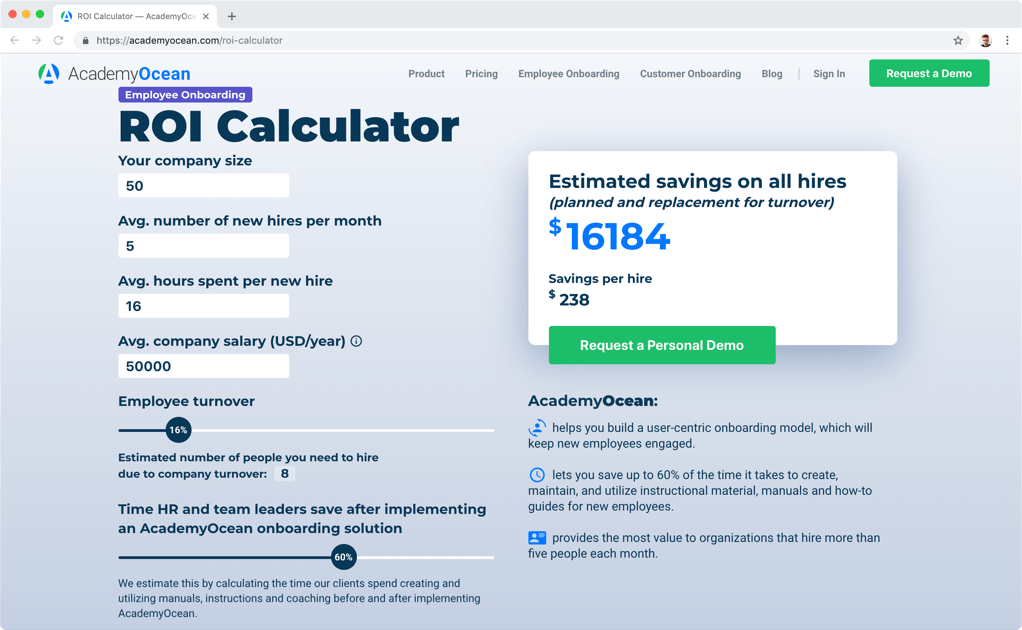The image size is (1022, 630).
Task: Visit the Blog link
Action: 772,74
